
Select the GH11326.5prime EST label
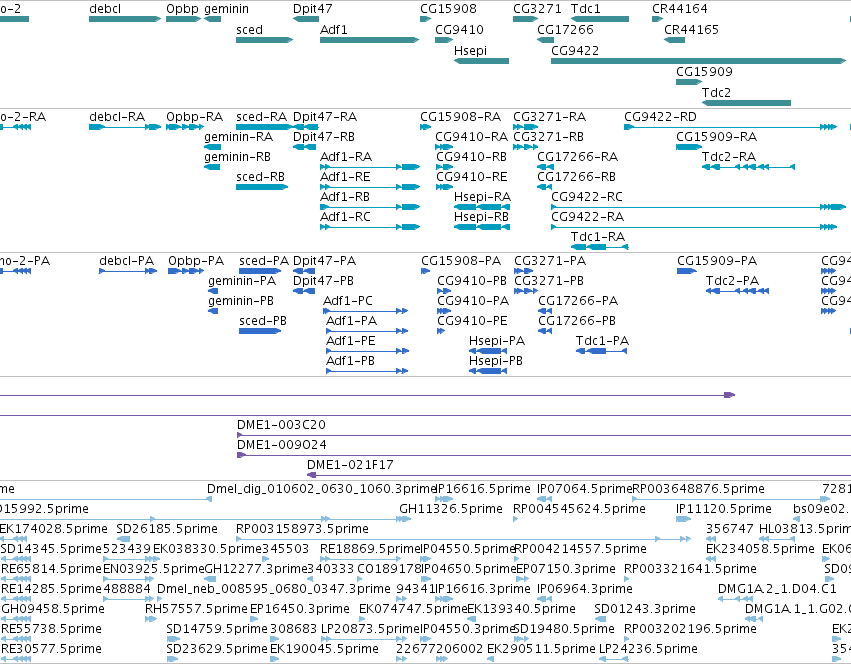[451, 509]
